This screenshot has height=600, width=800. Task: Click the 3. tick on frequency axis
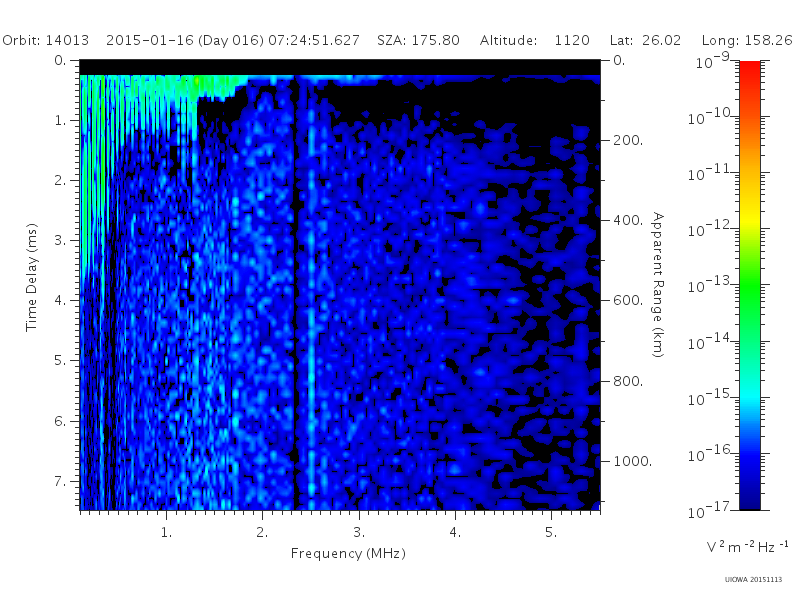(359, 533)
